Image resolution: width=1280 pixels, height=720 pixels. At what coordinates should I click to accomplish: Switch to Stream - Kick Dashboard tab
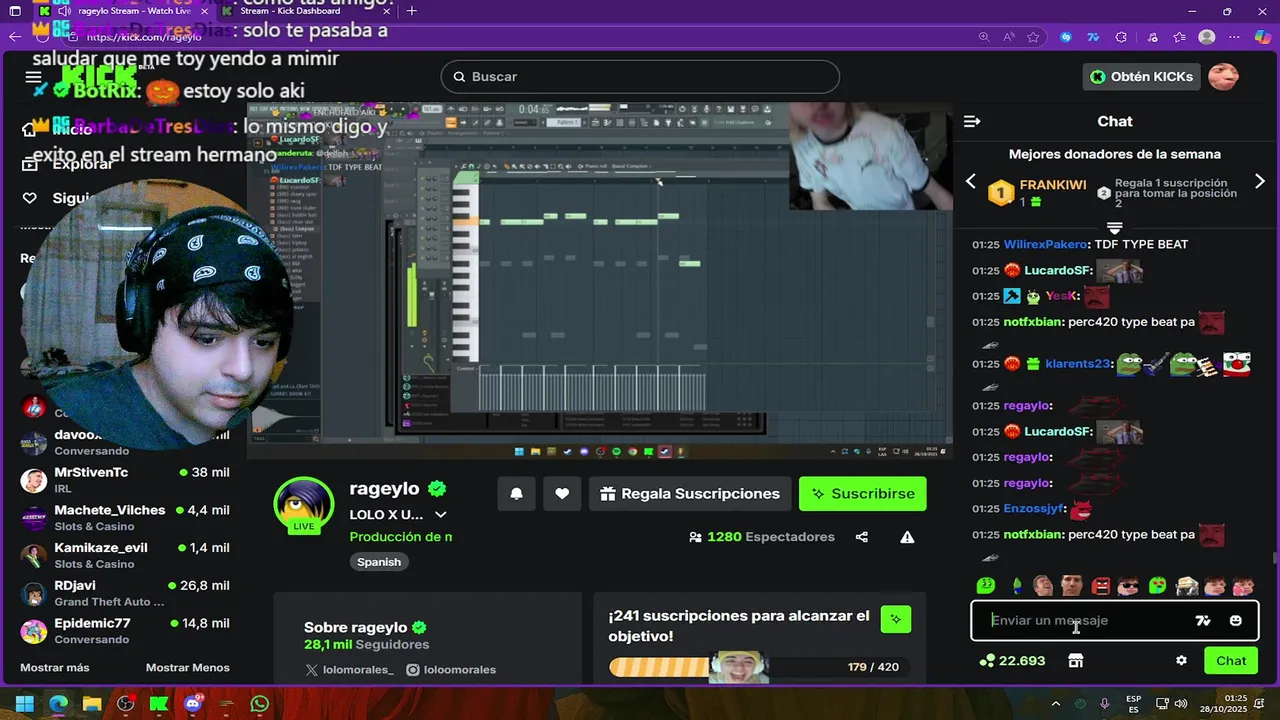(300, 11)
